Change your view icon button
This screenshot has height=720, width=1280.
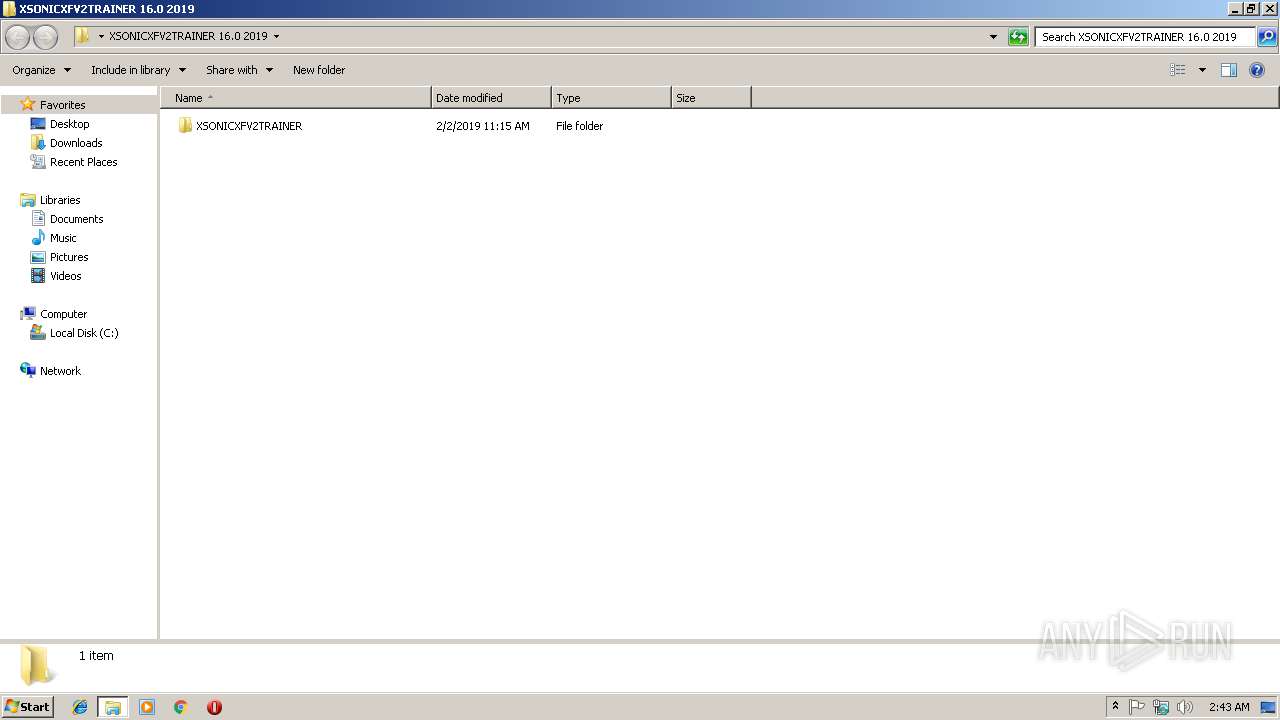point(1178,70)
